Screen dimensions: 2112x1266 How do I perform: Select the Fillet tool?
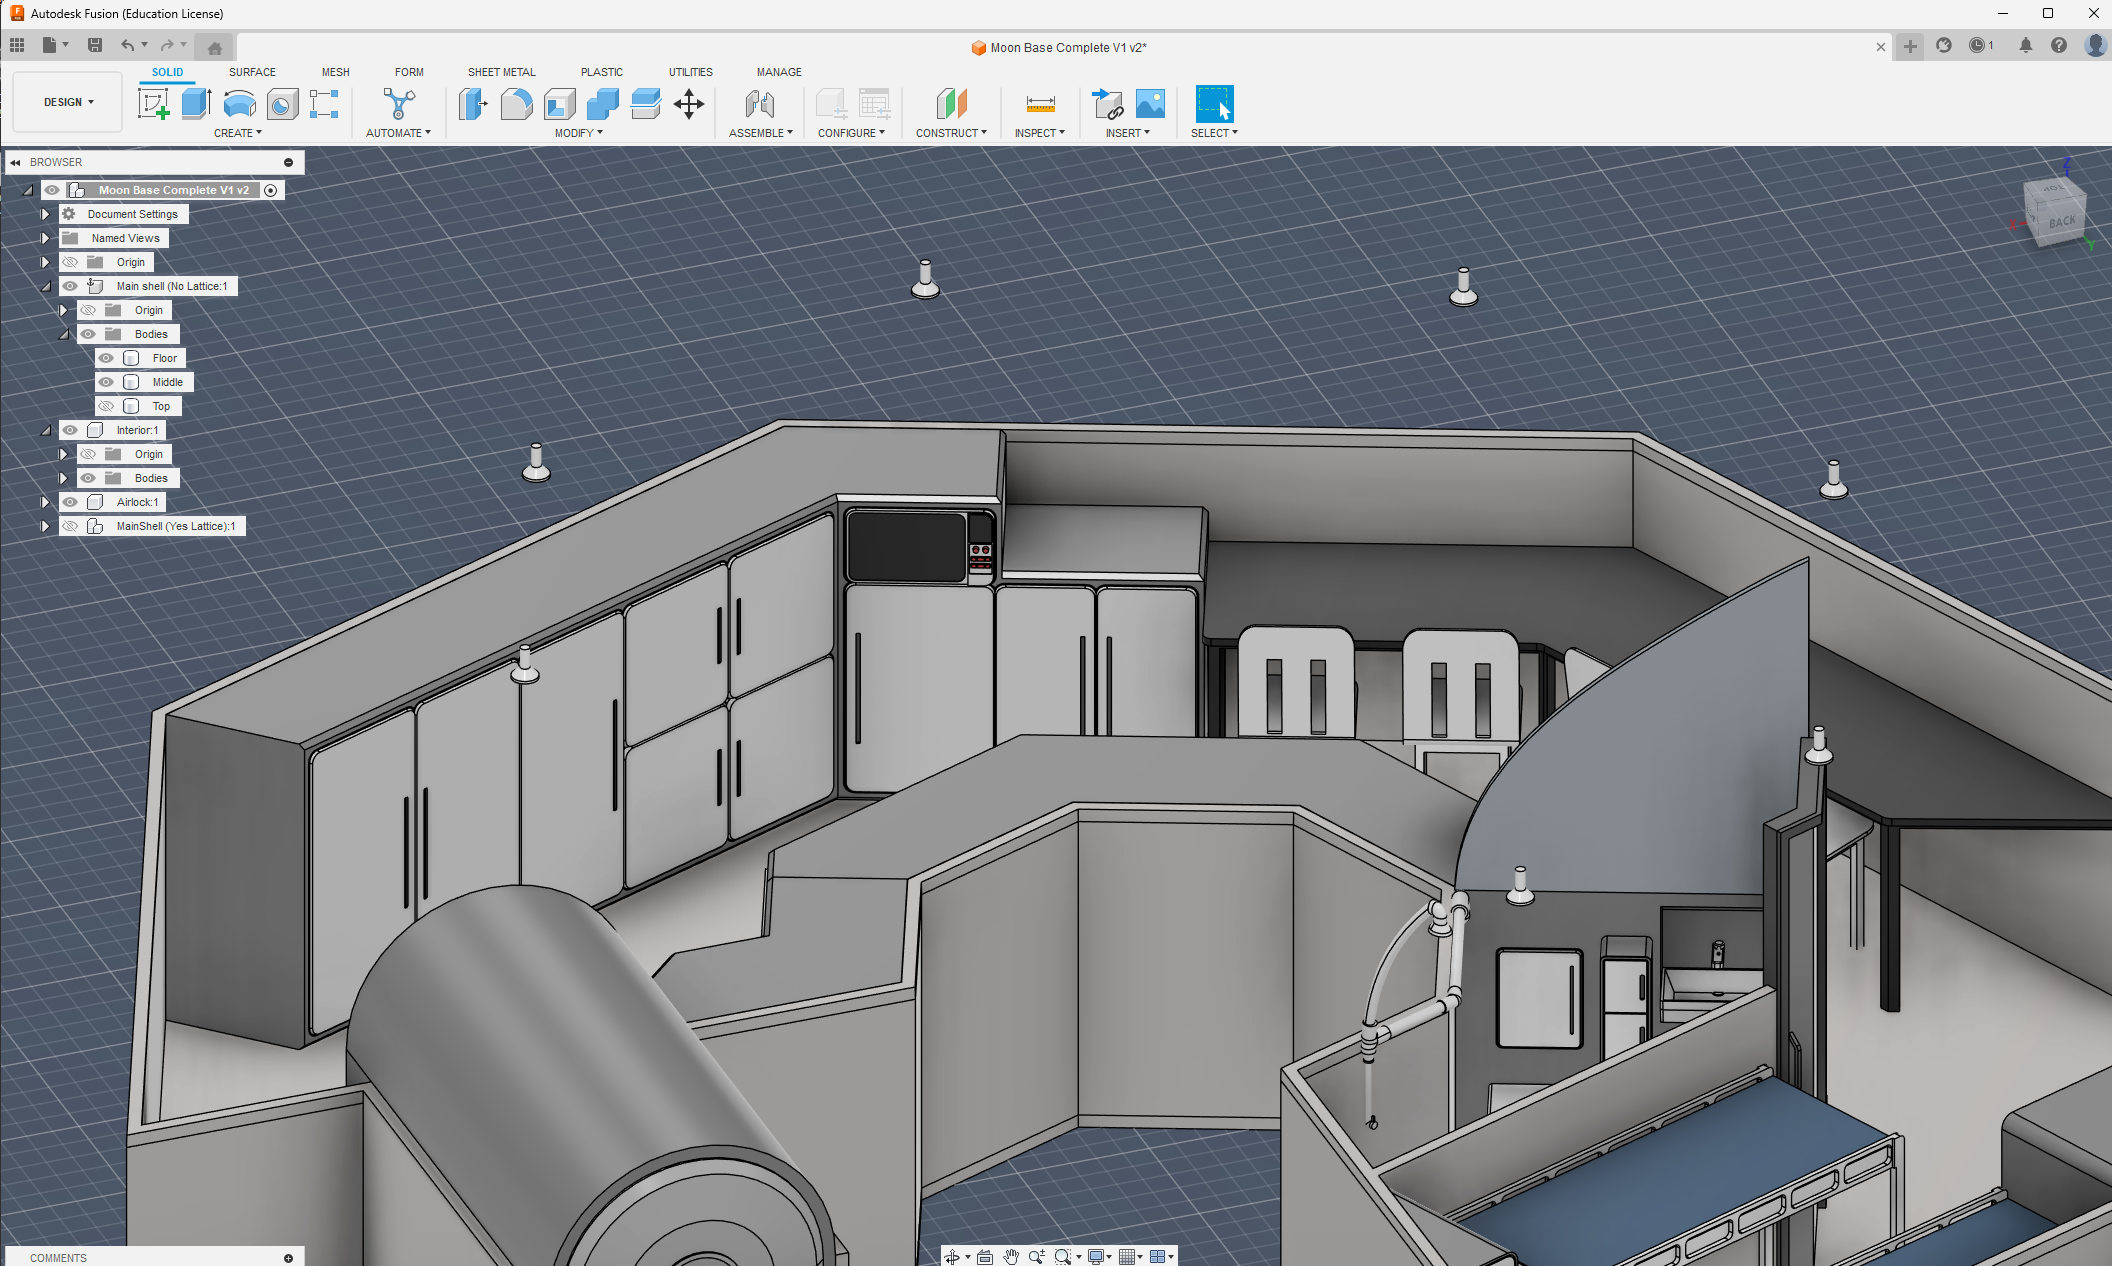tap(516, 104)
